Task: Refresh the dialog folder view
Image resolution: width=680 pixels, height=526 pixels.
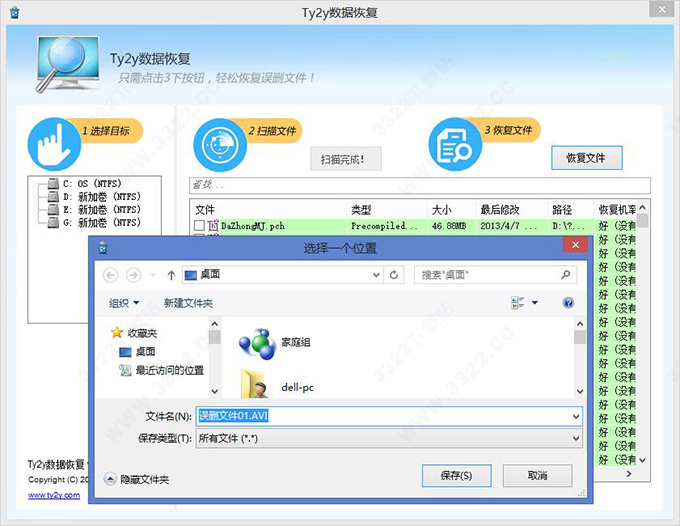Action: coord(394,275)
